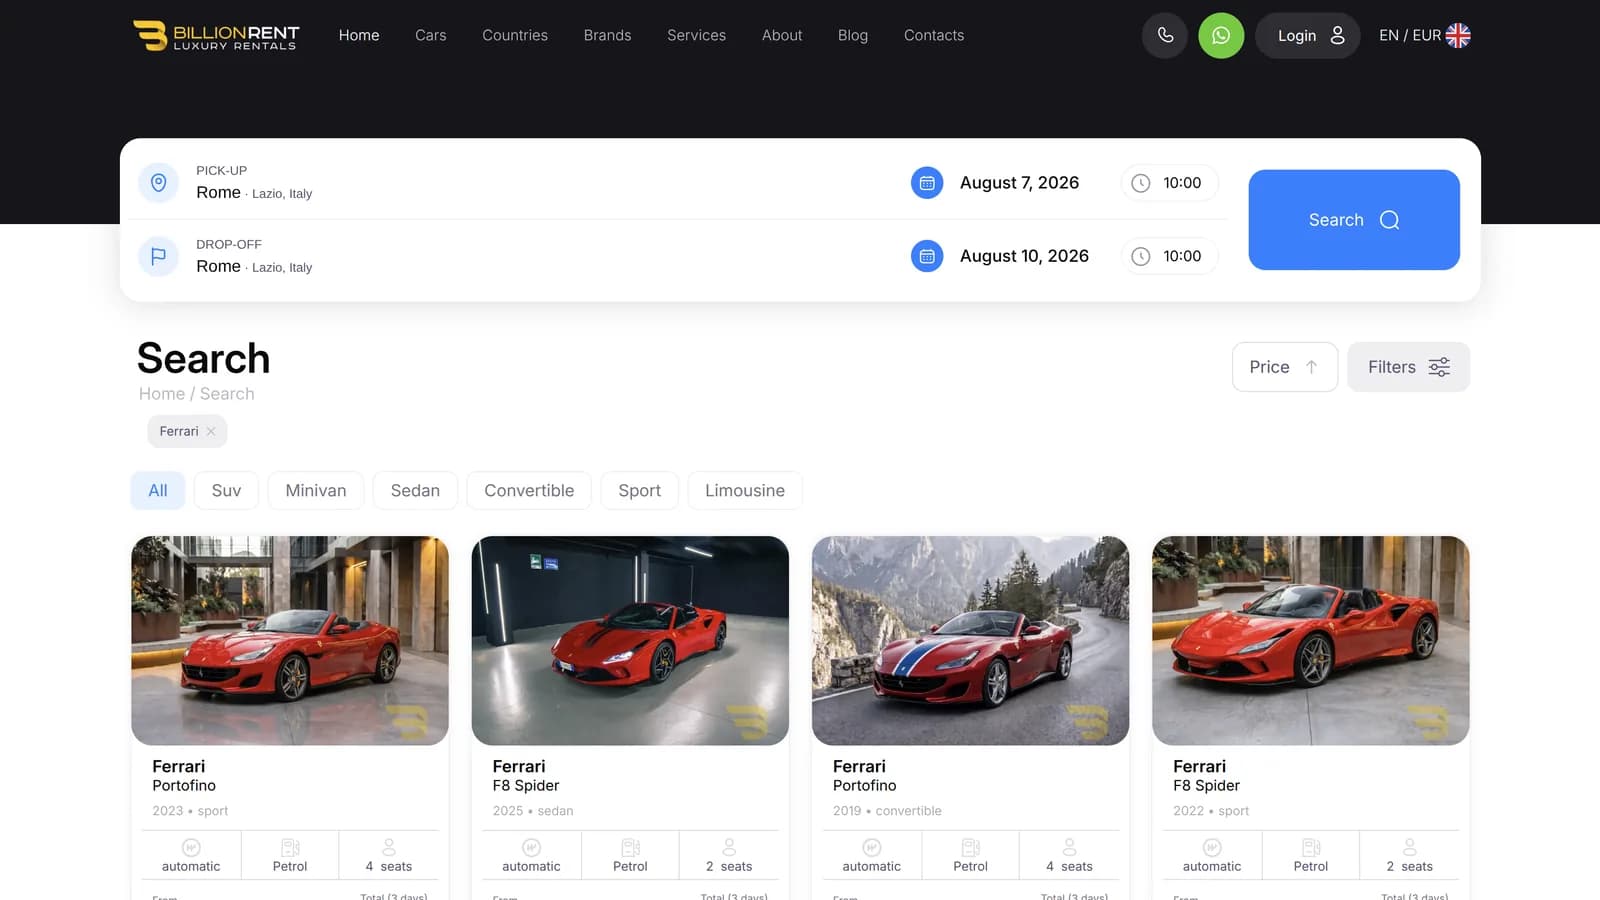
Task: Remove the Ferrari filter tag
Action: [211, 431]
